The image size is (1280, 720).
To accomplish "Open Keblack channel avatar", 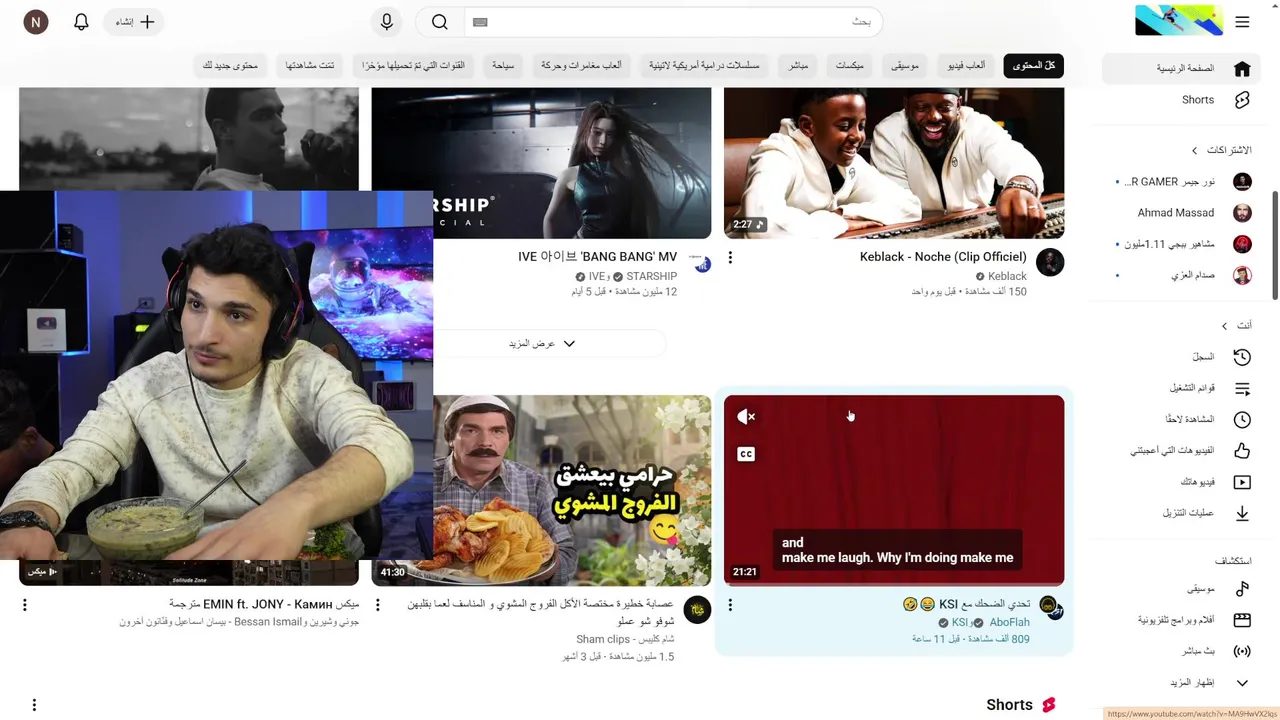I will tap(1050, 263).
